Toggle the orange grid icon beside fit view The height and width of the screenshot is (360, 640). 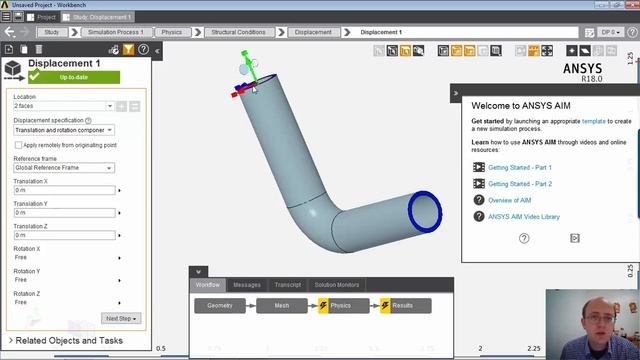[534, 51]
